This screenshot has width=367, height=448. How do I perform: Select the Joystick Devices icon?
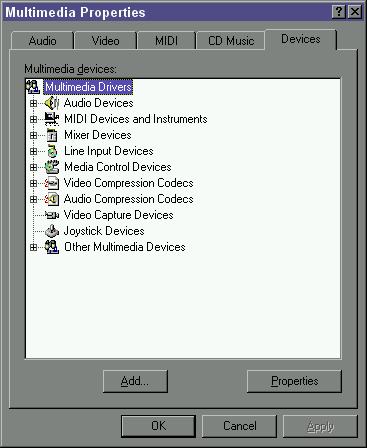52,231
